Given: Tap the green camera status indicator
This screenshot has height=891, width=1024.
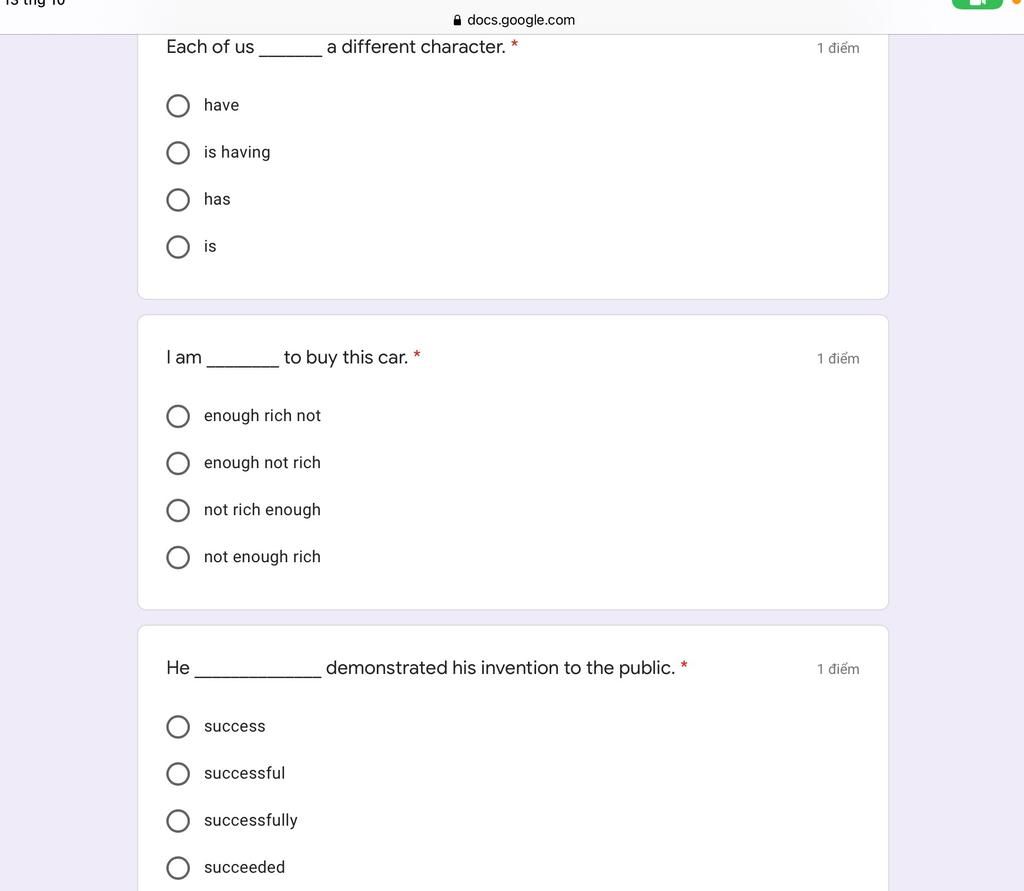Looking at the screenshot, I should tap(977, 3).
